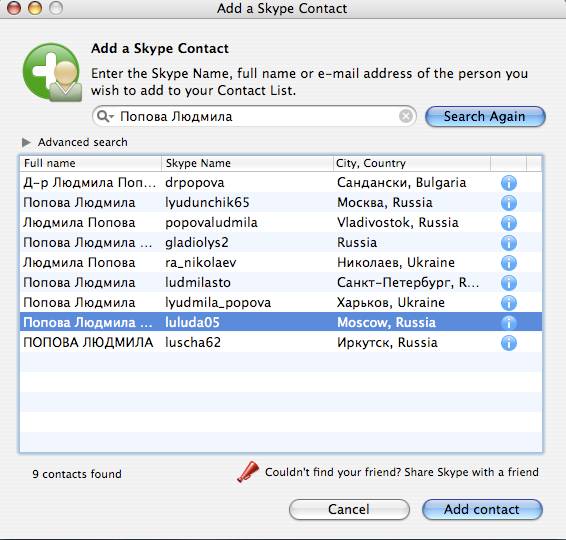566x540 pixels.
Task: Show info for ra_nikolaev contact
Action: (x=509, y=263)
